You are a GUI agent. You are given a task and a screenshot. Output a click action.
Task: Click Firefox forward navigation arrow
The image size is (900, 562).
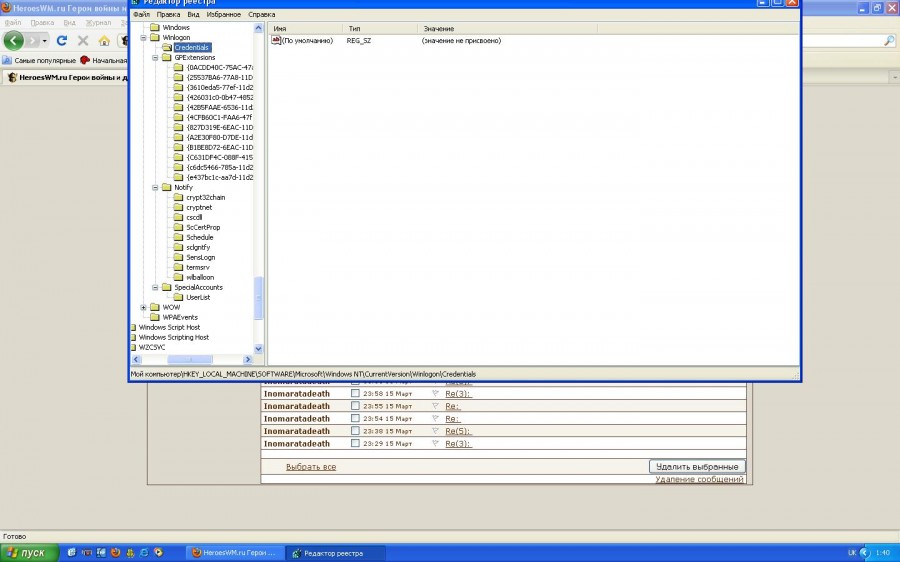pos(32,40)
